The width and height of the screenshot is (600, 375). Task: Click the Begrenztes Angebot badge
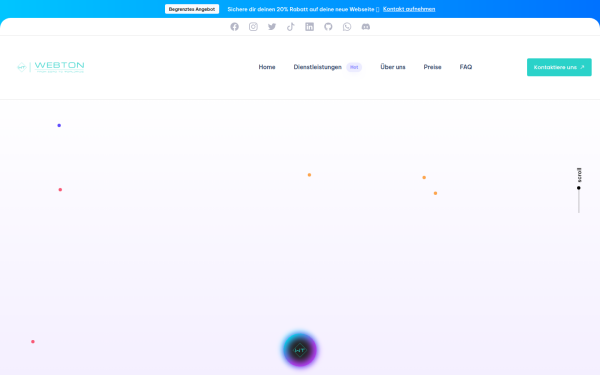tap(192, 9)
